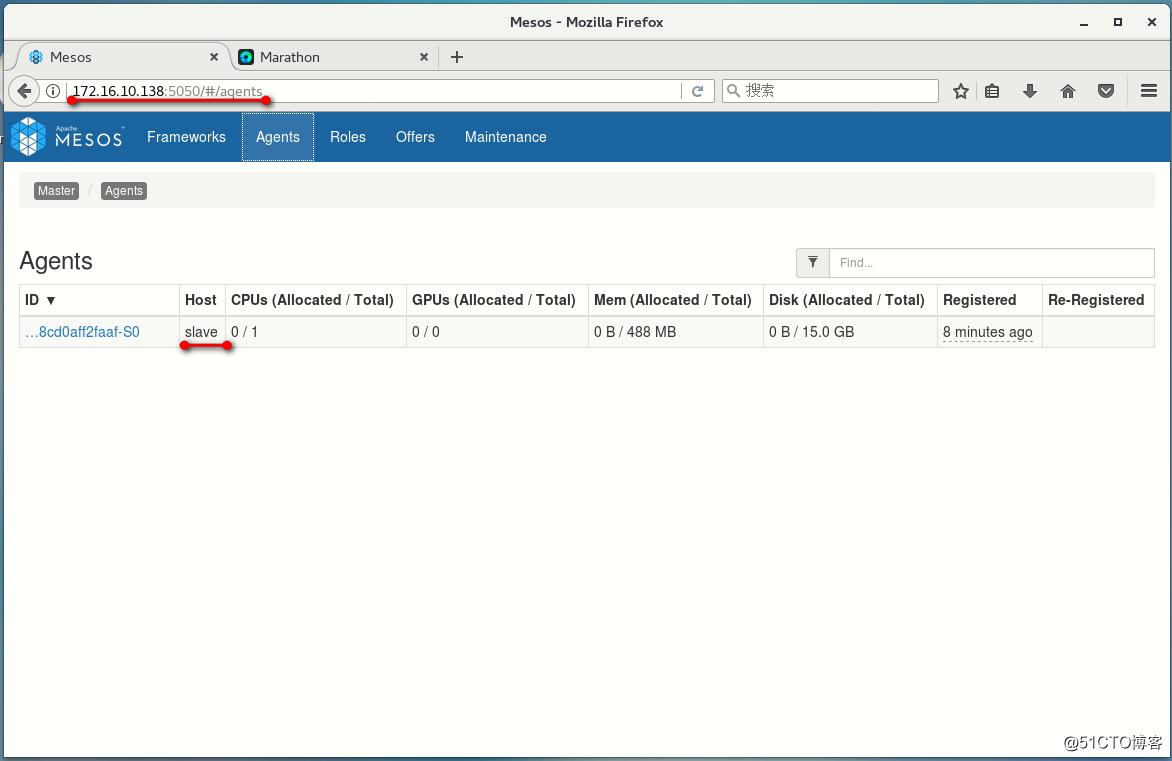Minimize the Firefox window

1084,23
